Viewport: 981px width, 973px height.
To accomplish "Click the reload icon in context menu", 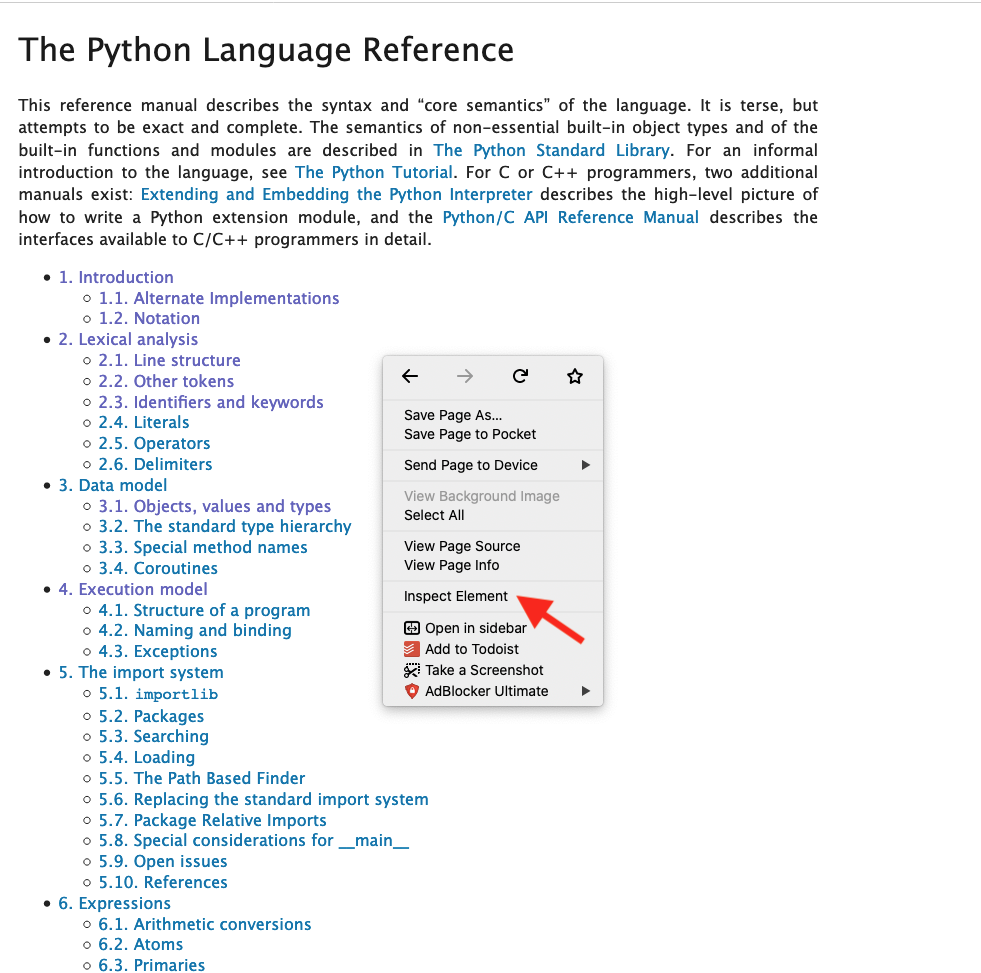I will pos(520,376).
